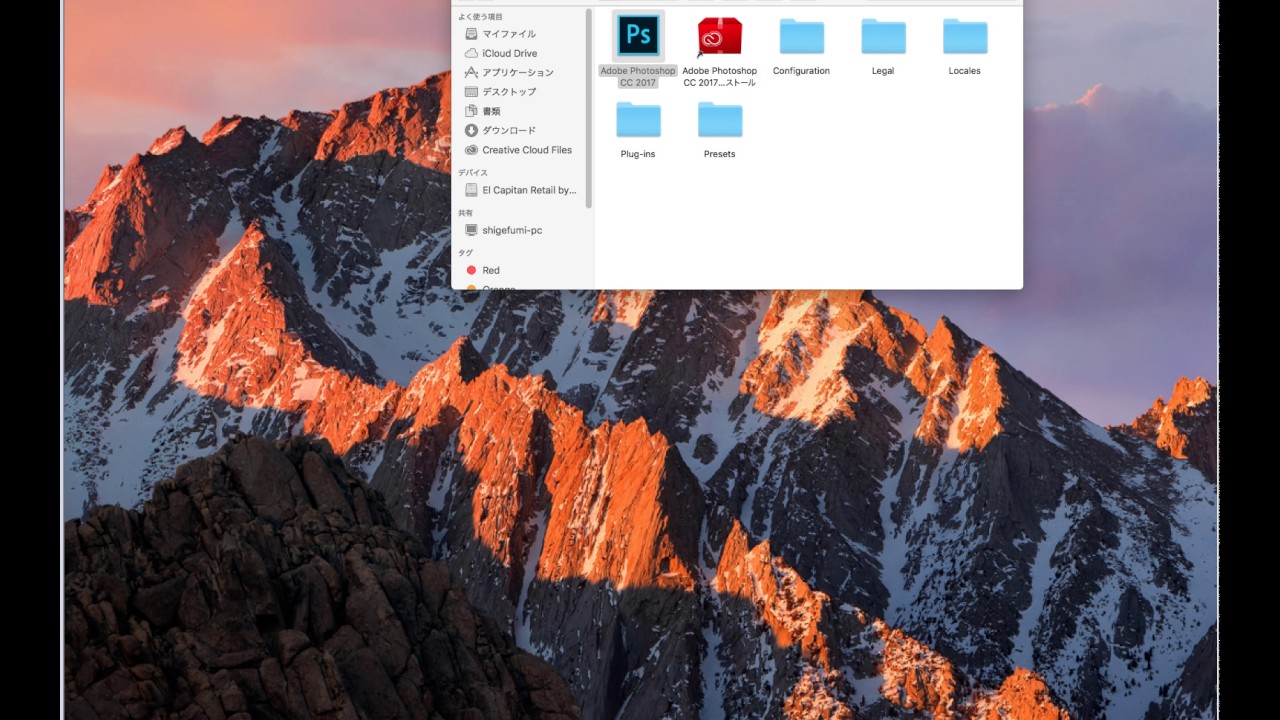Screen dimensions: 1280x720
Task: Select the red Photoshop uninstaller alias icon
Action: click(719, 37)
